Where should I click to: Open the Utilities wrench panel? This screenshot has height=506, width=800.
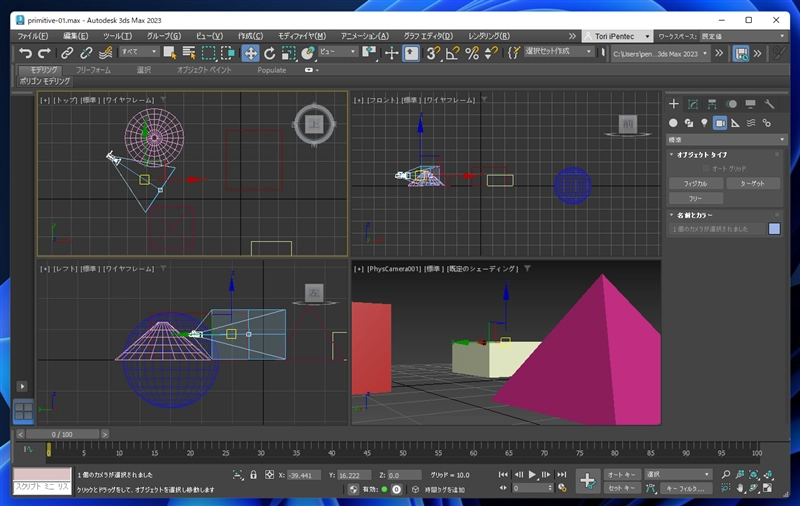click(769, 104)
